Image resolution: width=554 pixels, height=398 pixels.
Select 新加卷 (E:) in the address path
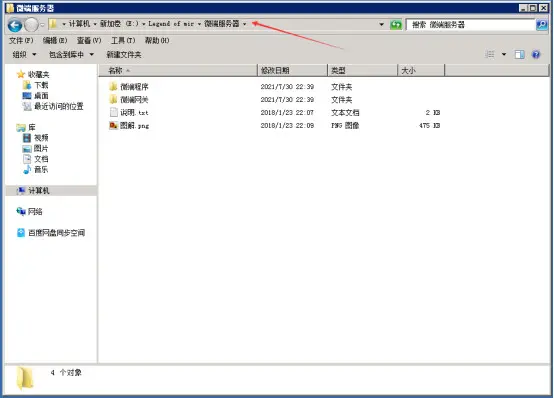pyautogui.click(x=119, y=24)
